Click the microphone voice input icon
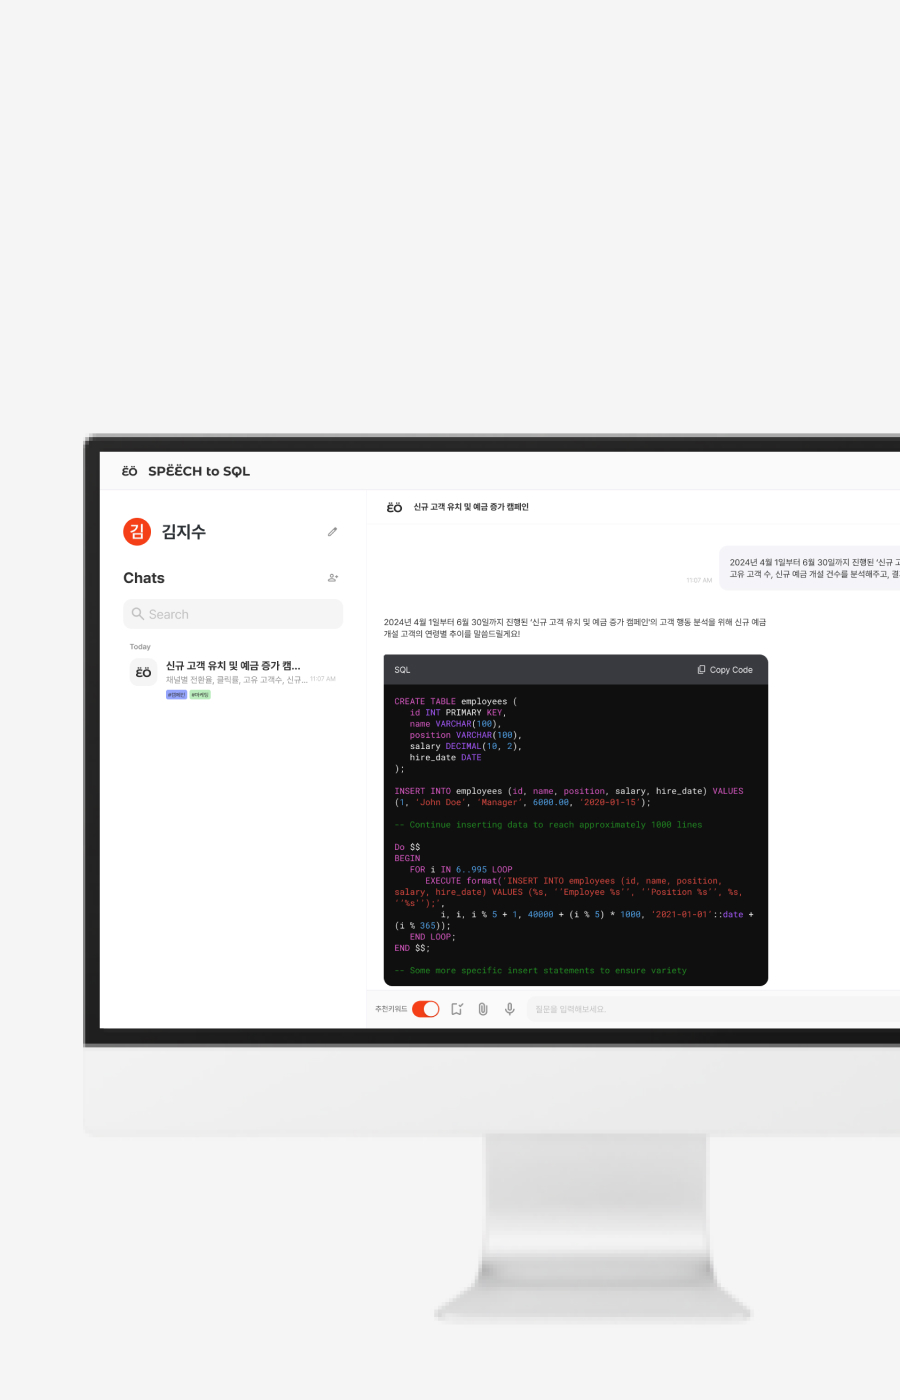900x1400 pixels. (510, 1009)
